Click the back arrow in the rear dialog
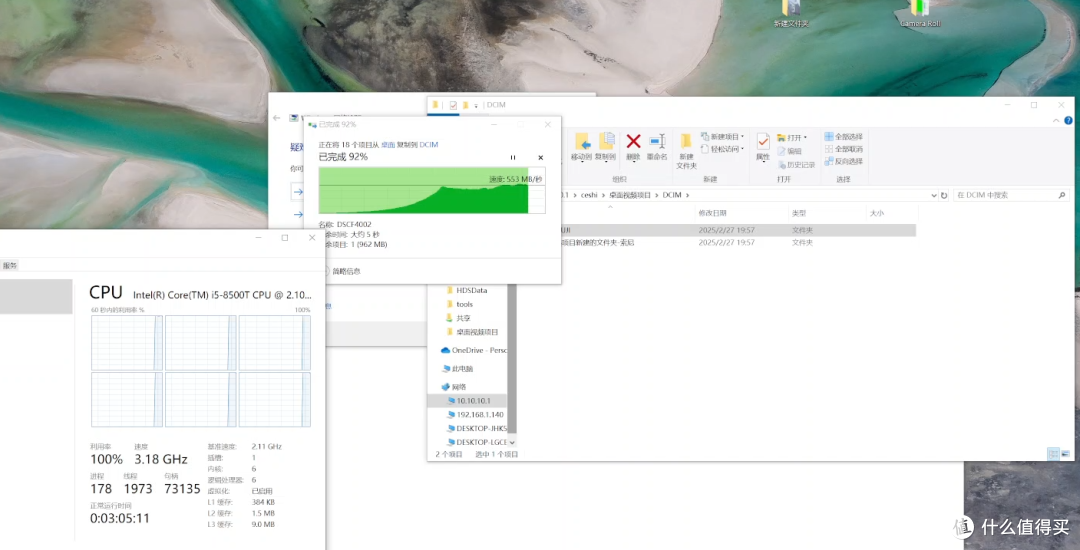The height and width of the screenshot is (550, 1080). [276, 118]
